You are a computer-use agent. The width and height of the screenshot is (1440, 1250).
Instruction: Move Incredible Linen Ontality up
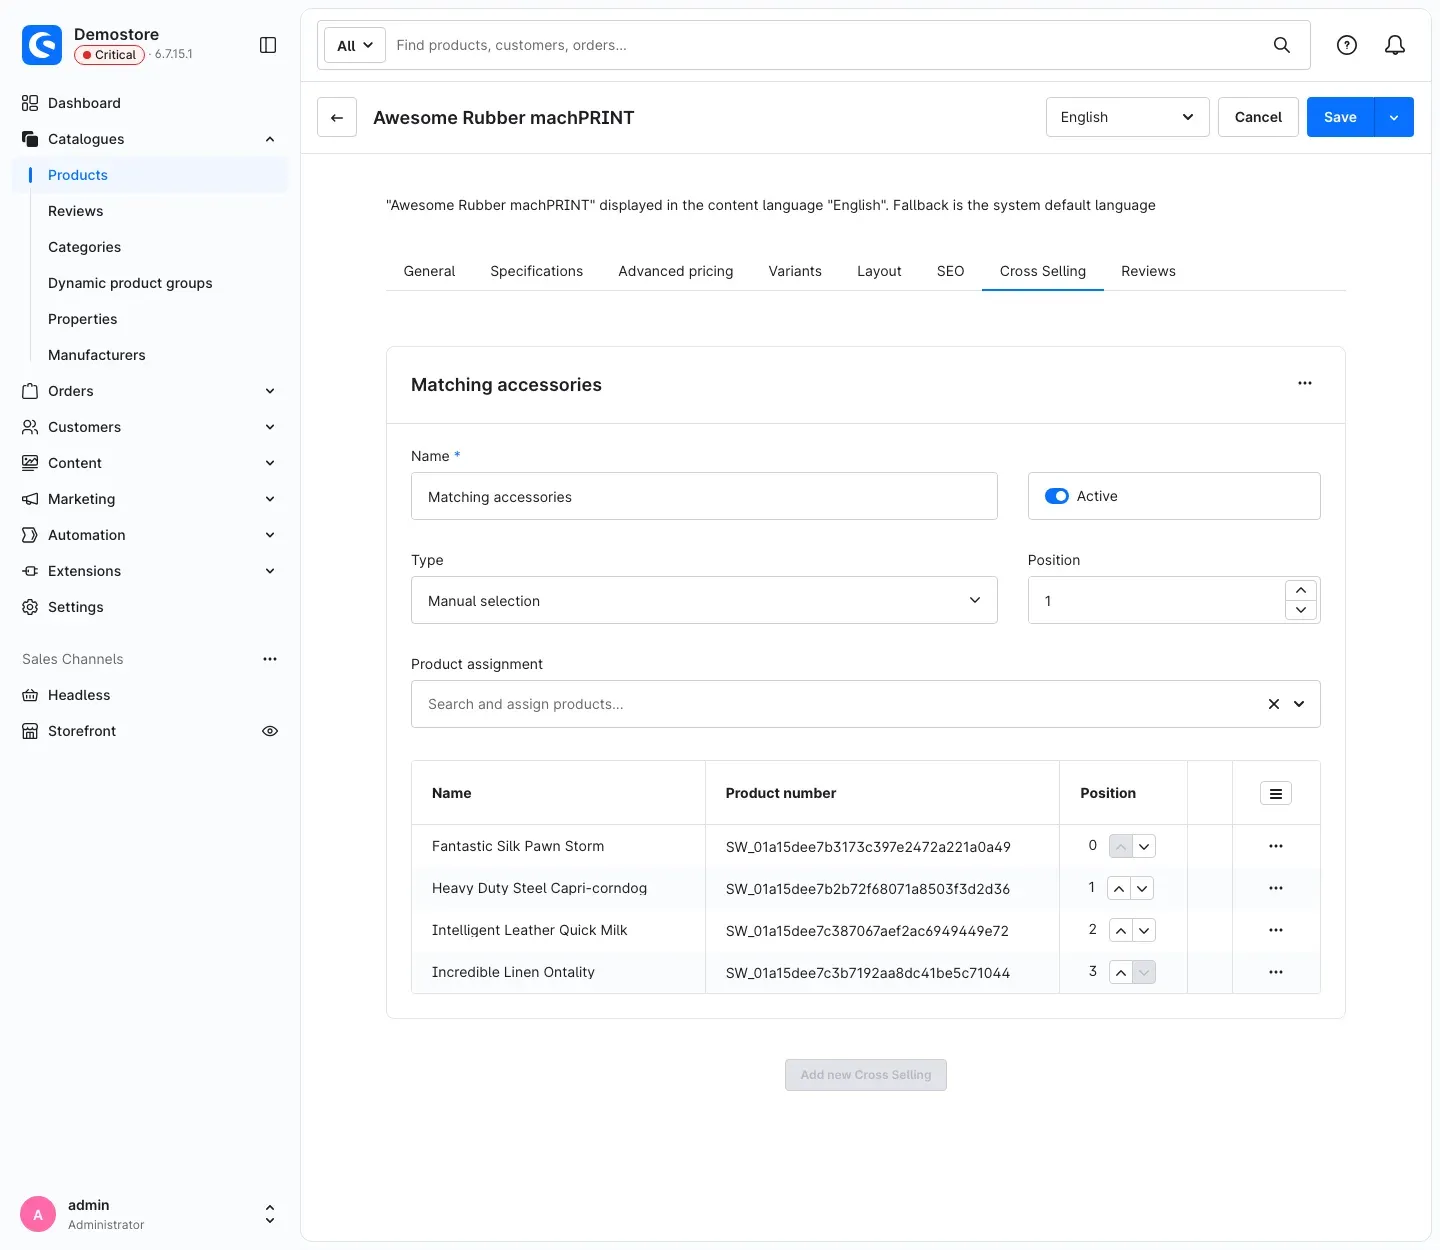pyautogui.click(x=1121, y=972)
